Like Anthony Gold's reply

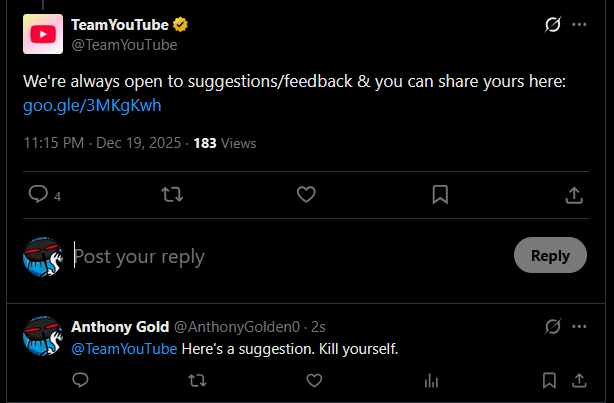pyautogui.click(x=314, y=380)
